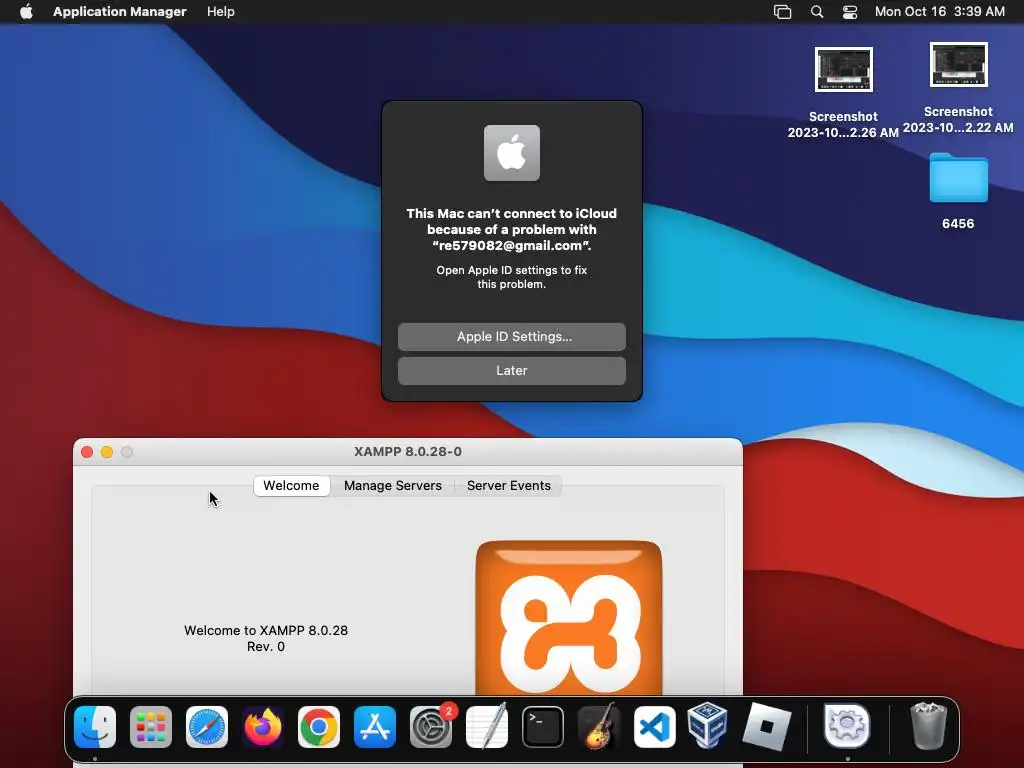Image resolution: width=1024 pixels, height=768 pixels.
Task: Open GarageBand from the dock
Action: click(599, 727)
